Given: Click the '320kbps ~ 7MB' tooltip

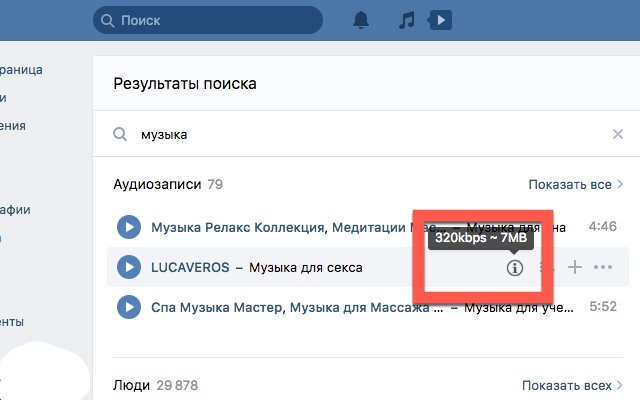Looking at the screenshot, I should pos(481,238).
